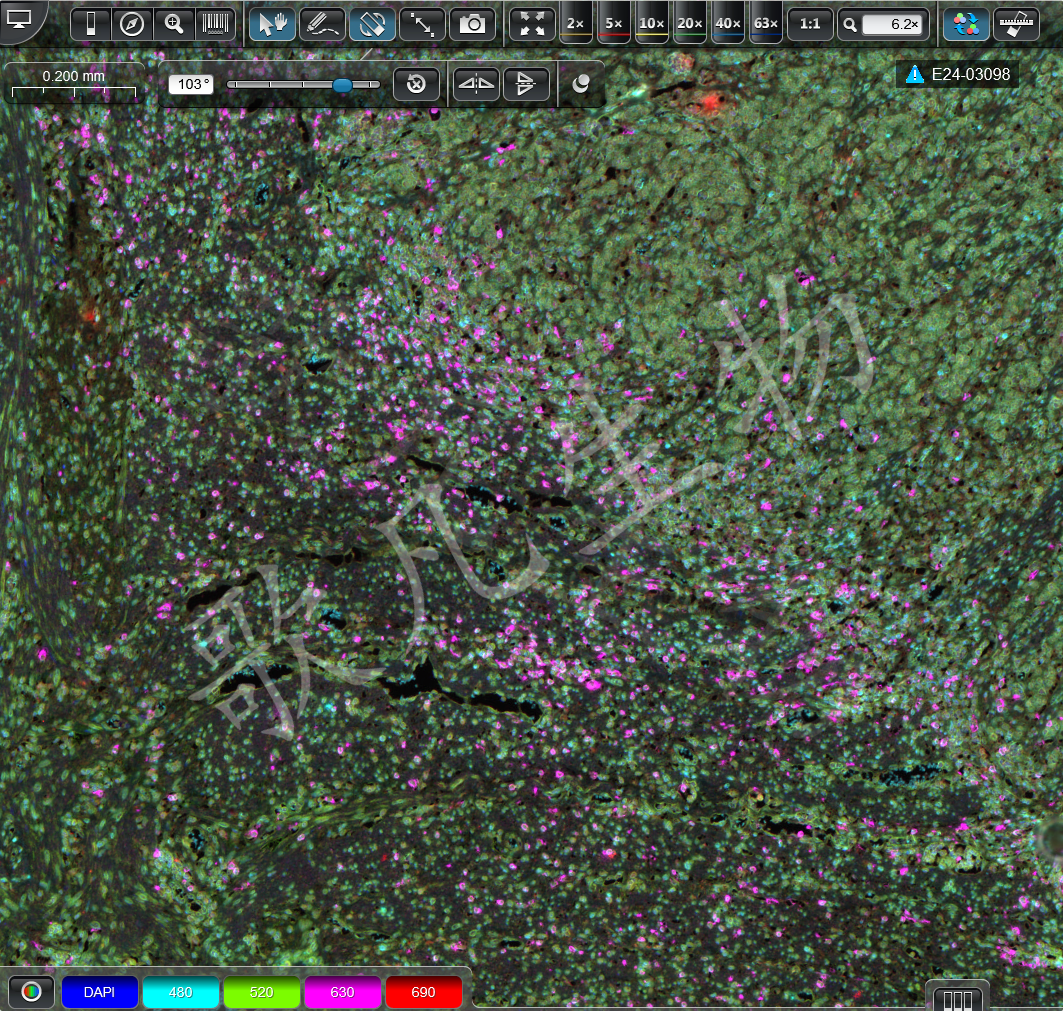Toggle the DAPI channel
The width and height of the screenshot is (1063, 1011).
(x=100, y=992)
